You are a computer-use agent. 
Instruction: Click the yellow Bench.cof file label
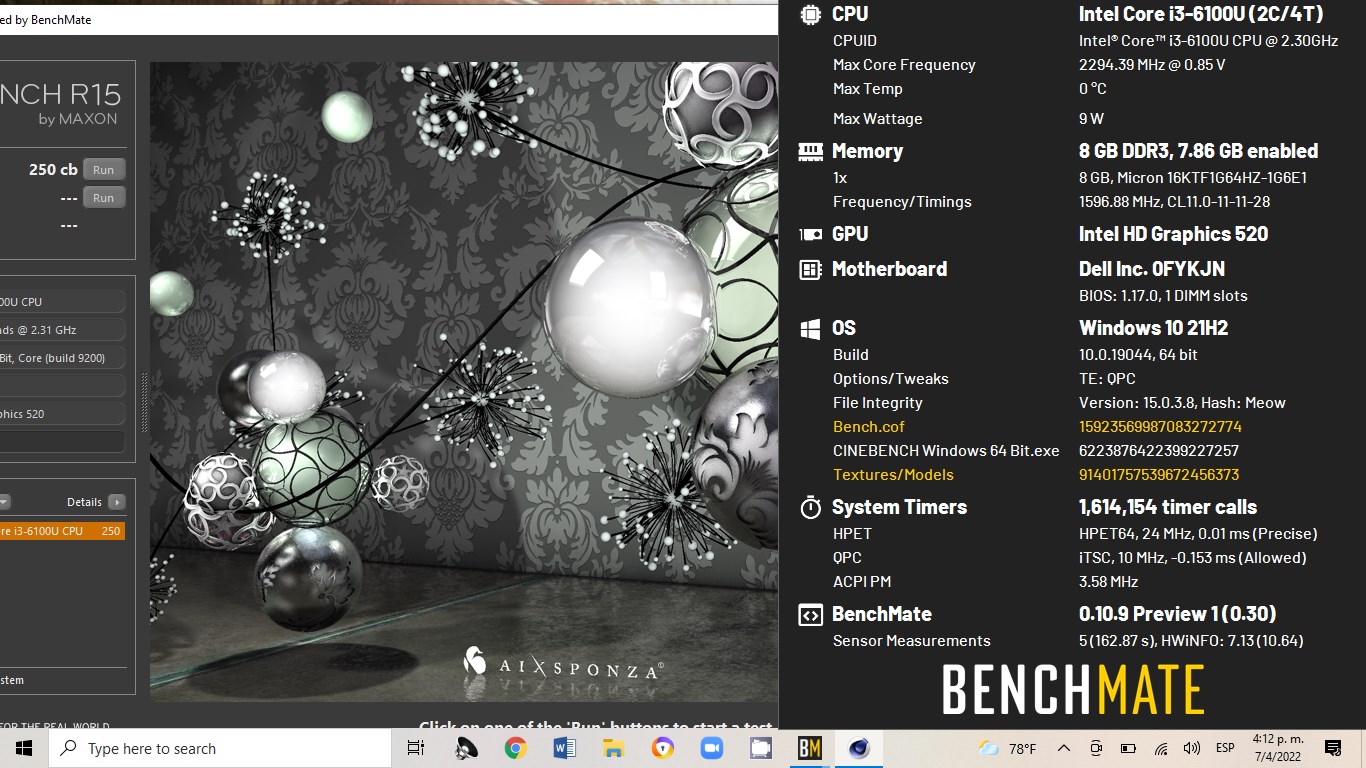[x=869, y=427]
